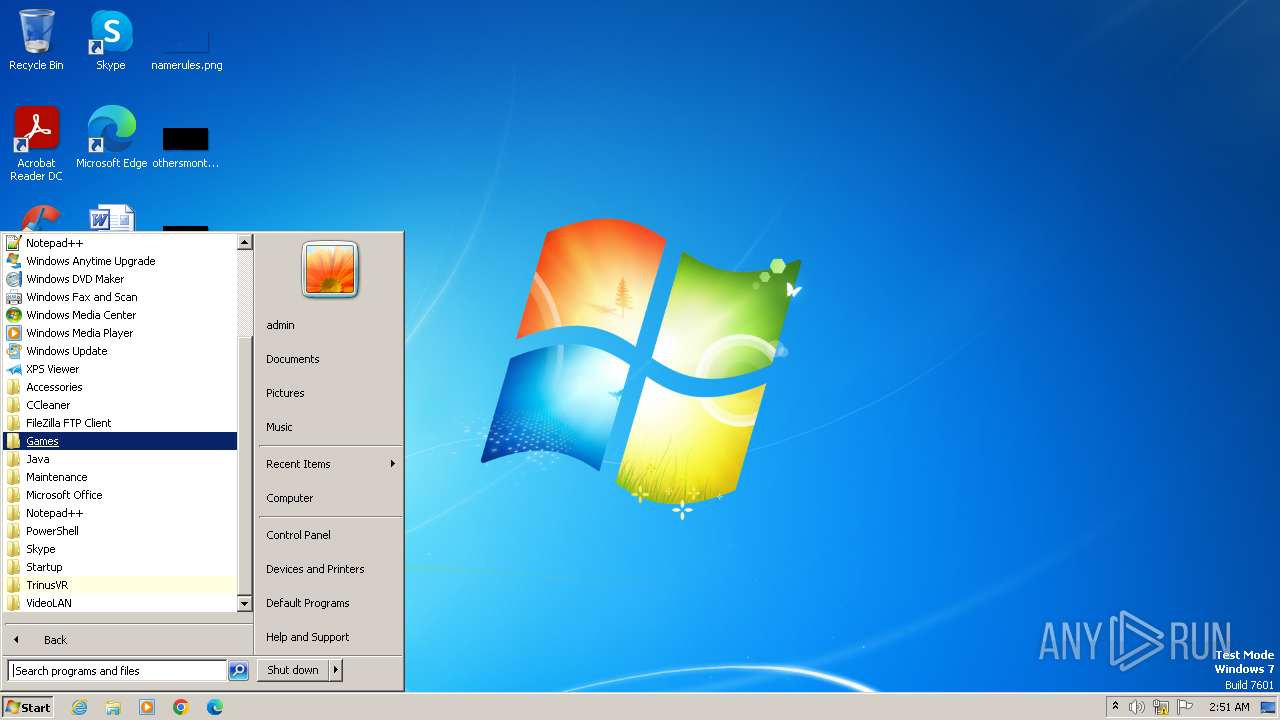Launch Windows Fax and Scan
Image resolution: width=1280 pixels, height=720 pixels.
point(120,297)
